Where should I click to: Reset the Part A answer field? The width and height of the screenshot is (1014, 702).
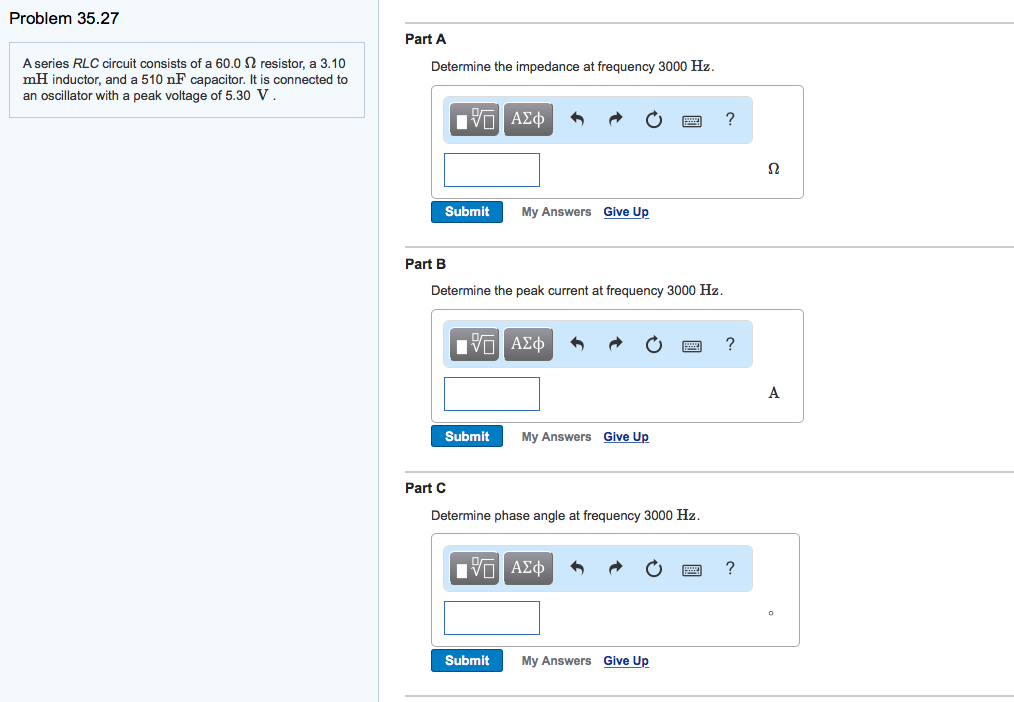653,120
